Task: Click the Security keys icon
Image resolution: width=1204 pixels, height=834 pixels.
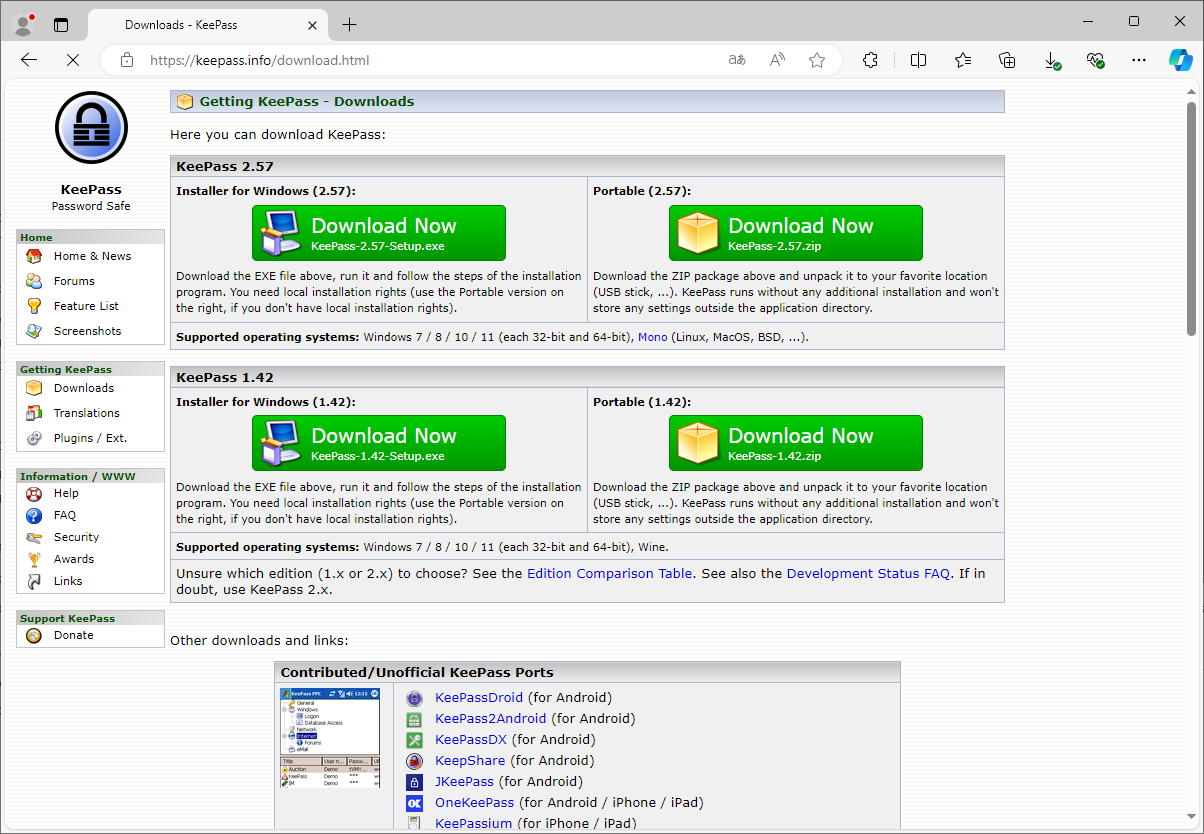Action: click(34, 537)
